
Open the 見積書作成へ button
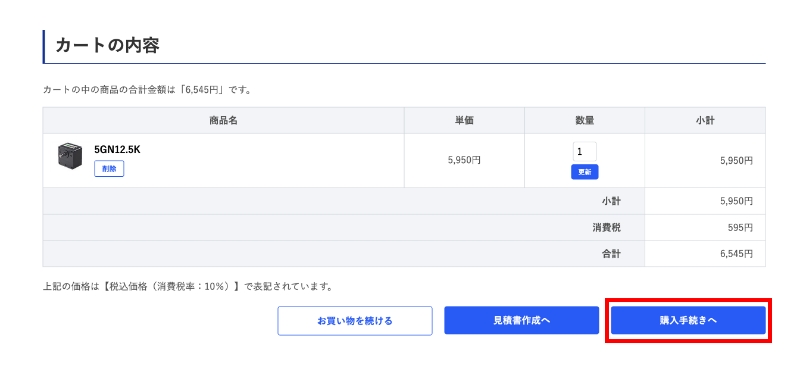point(521,320)
